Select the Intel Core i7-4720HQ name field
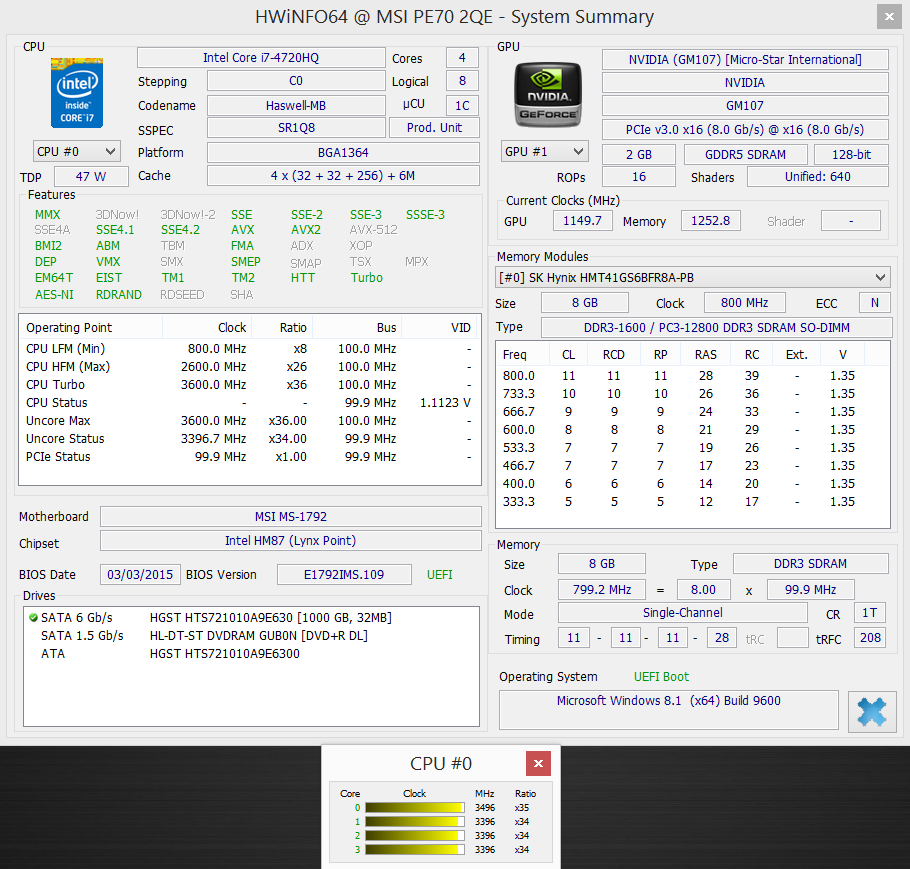The height and width of the screenshot is (869, 910). coord(261,57)
